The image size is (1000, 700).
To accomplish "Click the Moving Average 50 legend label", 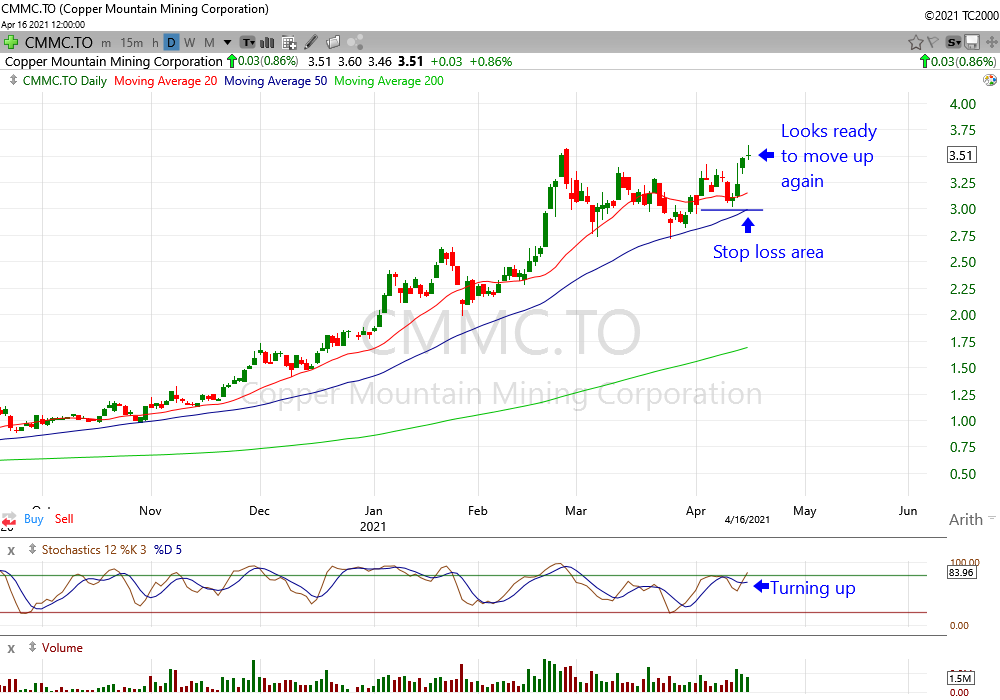I will tap(276, 81).
